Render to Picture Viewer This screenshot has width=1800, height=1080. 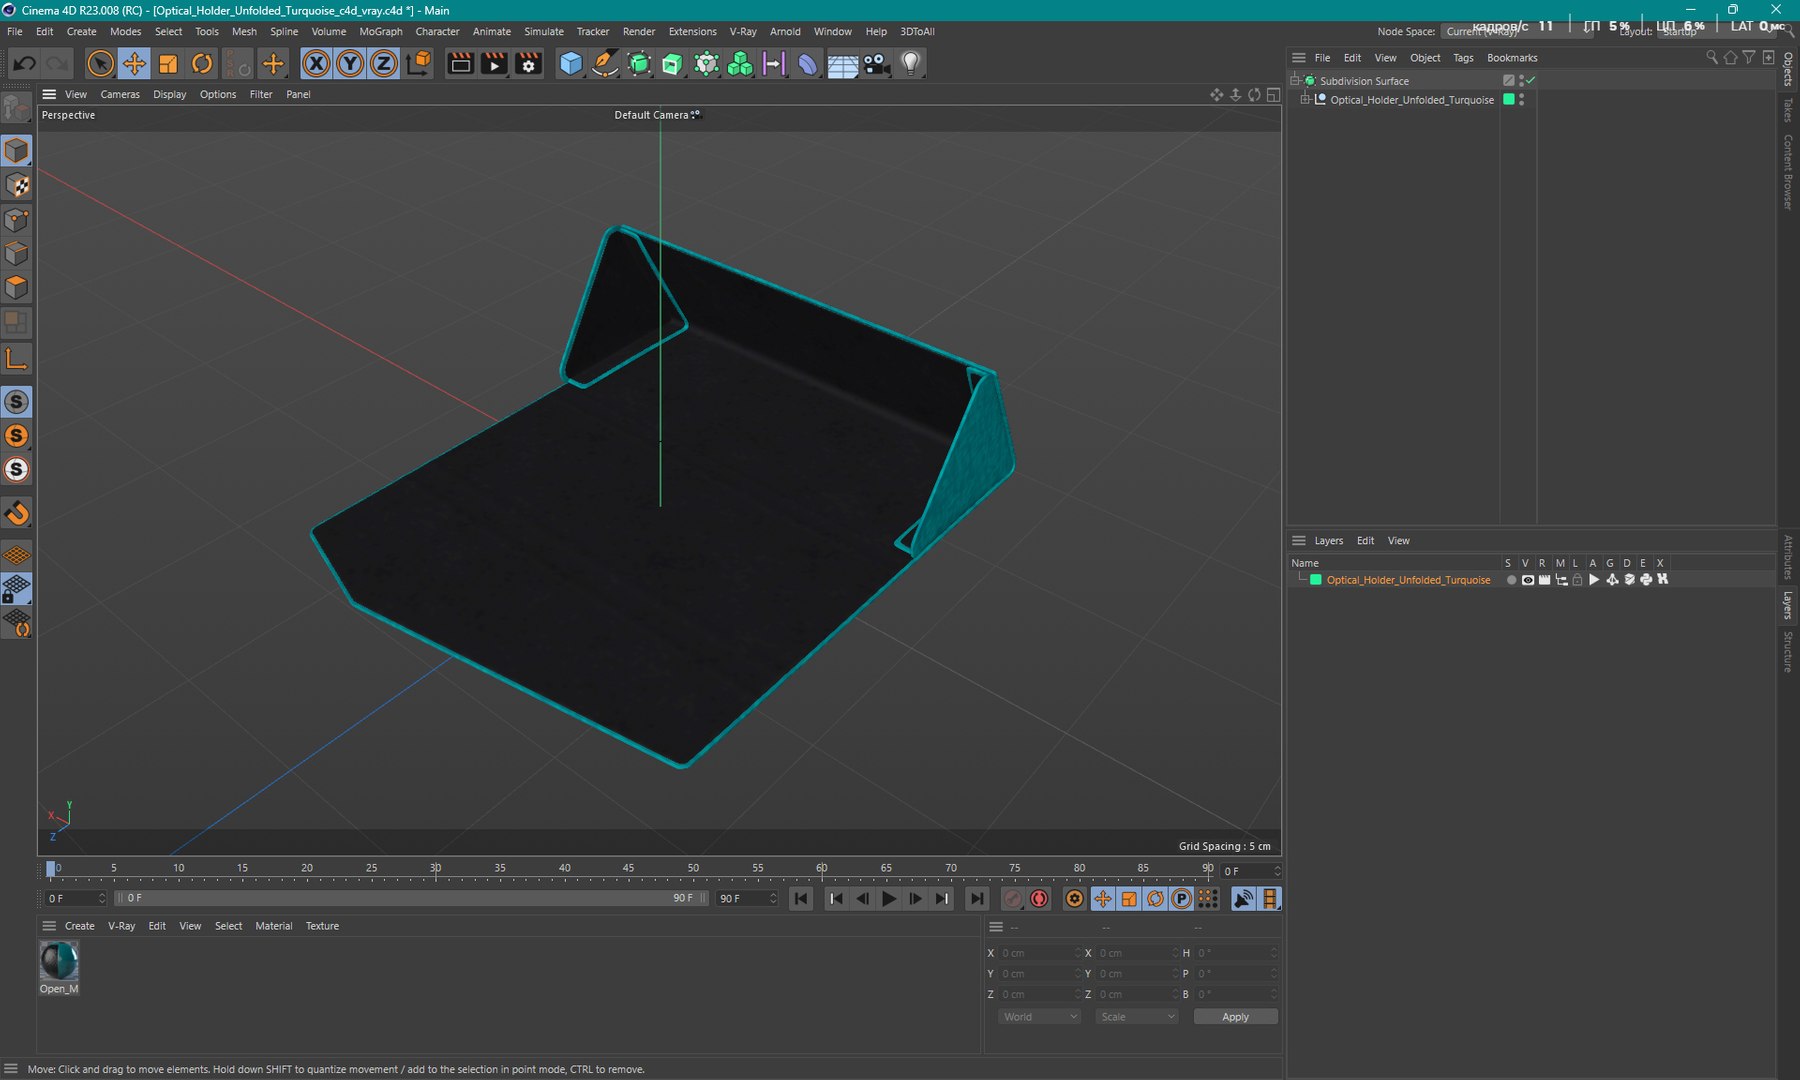[494, 64]
